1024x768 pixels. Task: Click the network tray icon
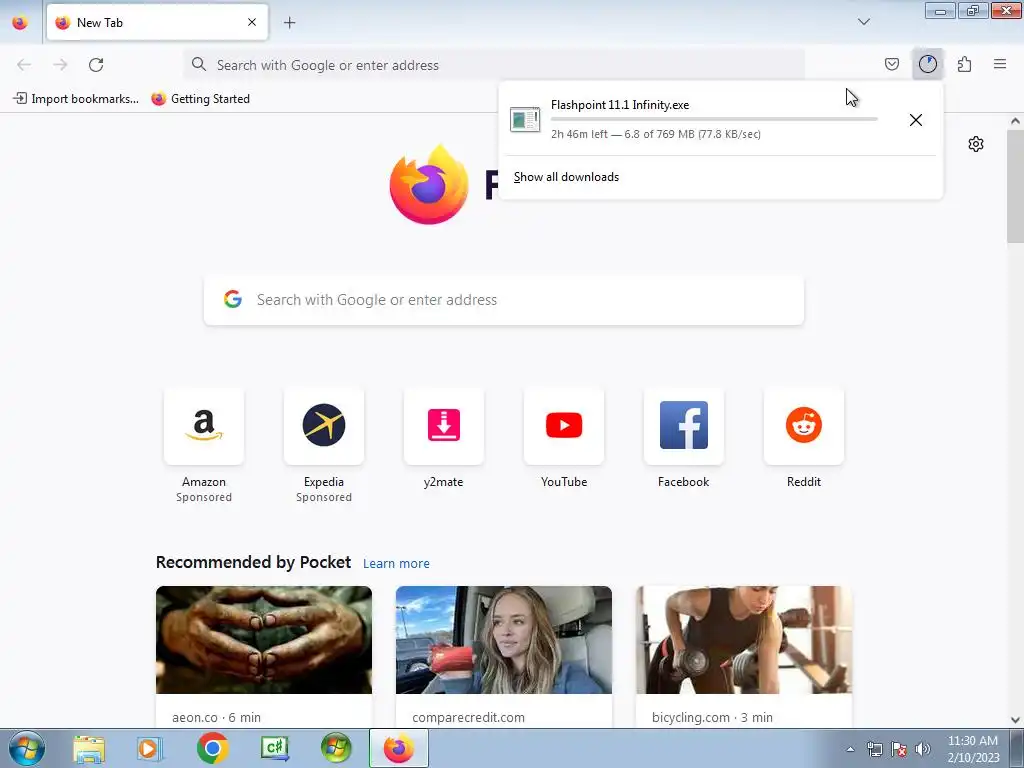click(x=874, y=749)
